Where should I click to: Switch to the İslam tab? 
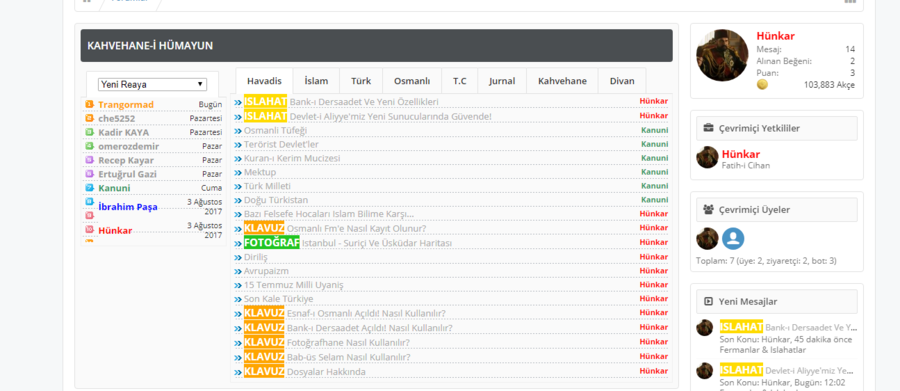(316, 81)
